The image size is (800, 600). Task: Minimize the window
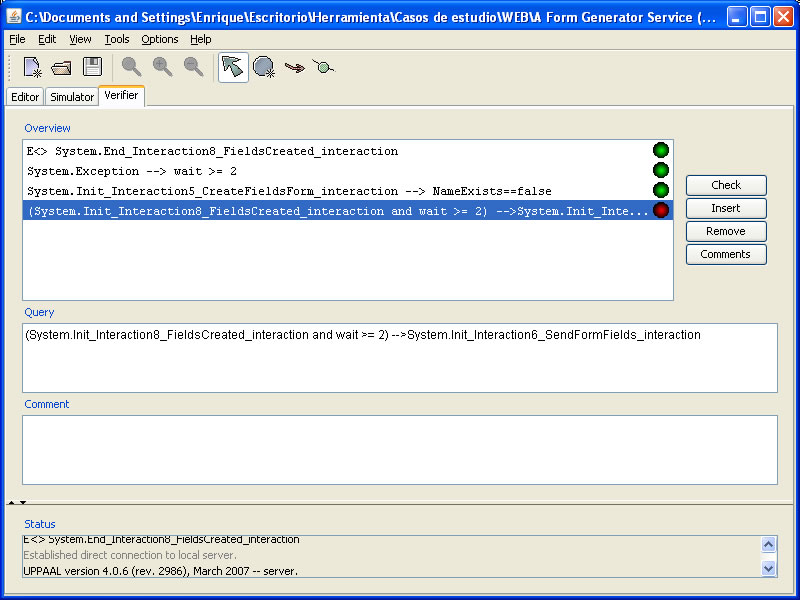736,17
